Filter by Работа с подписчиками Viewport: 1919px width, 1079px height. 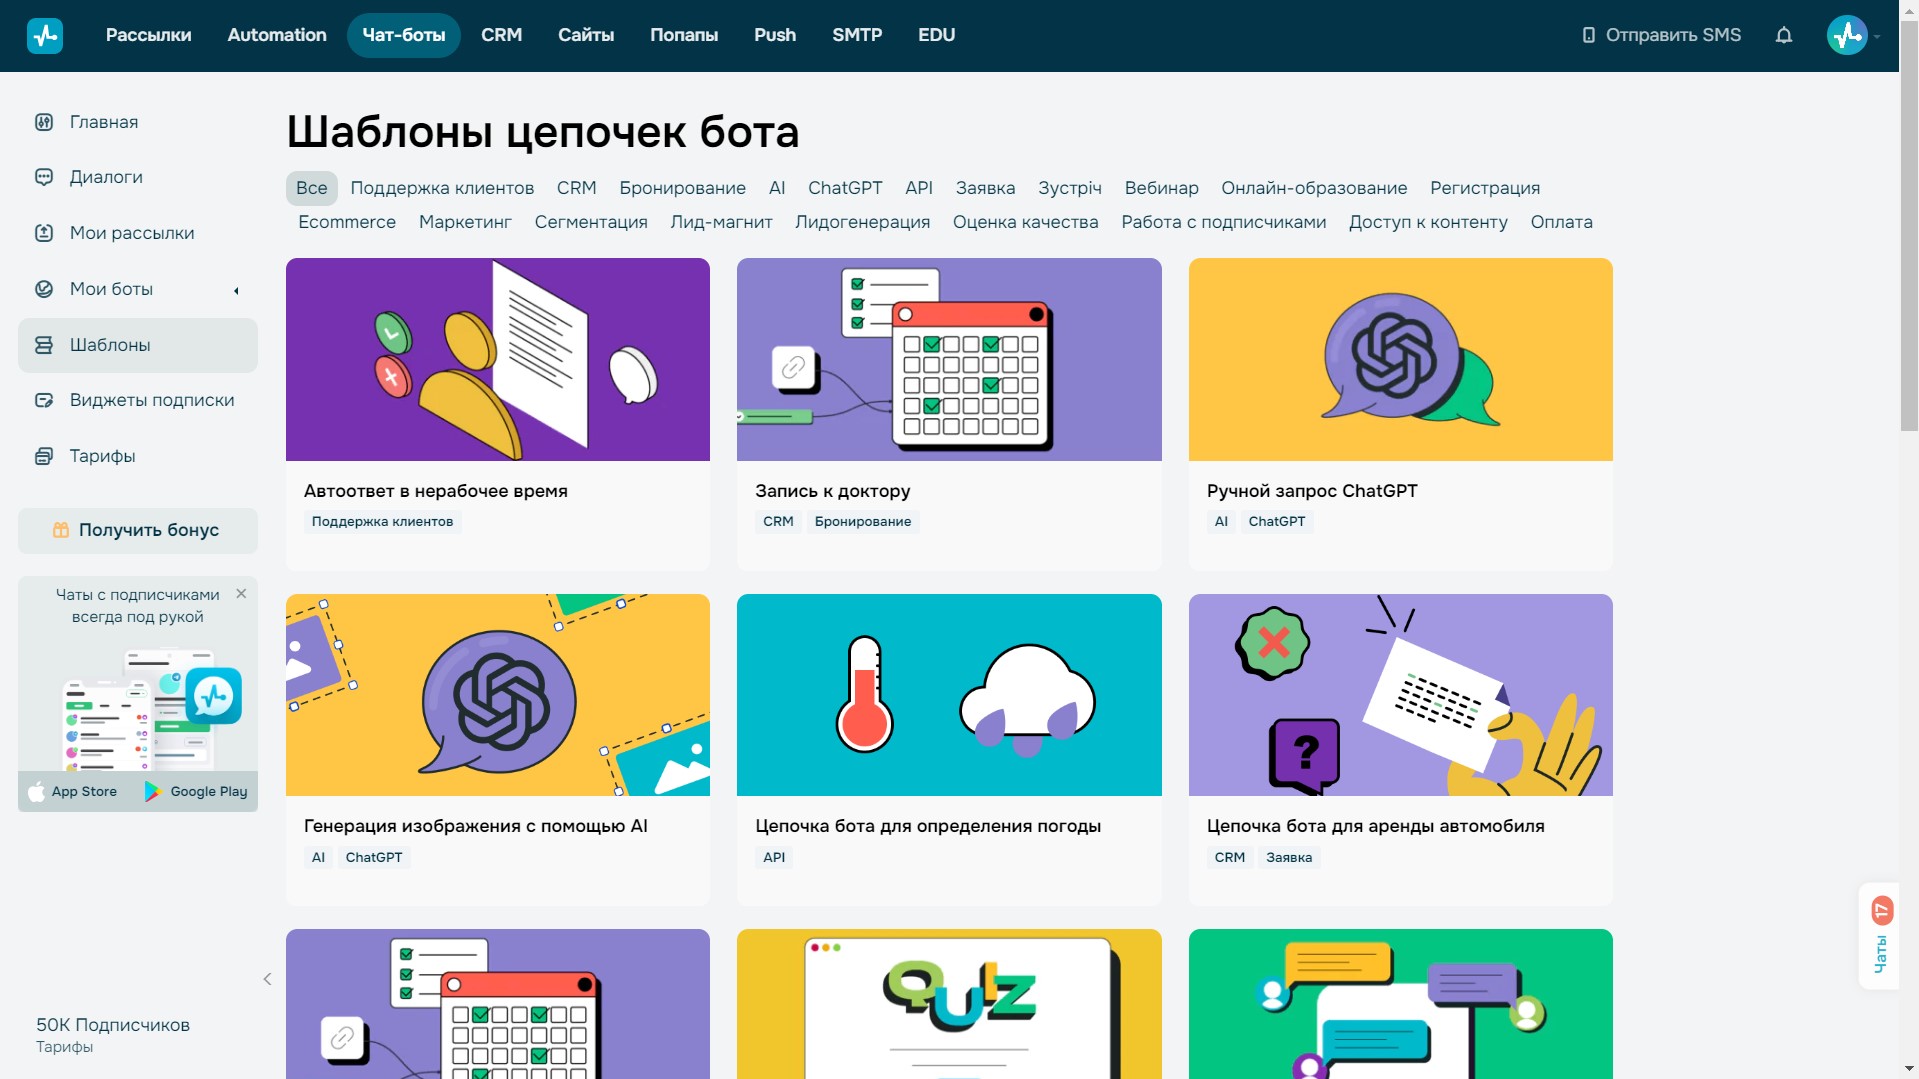(1223, 222)
